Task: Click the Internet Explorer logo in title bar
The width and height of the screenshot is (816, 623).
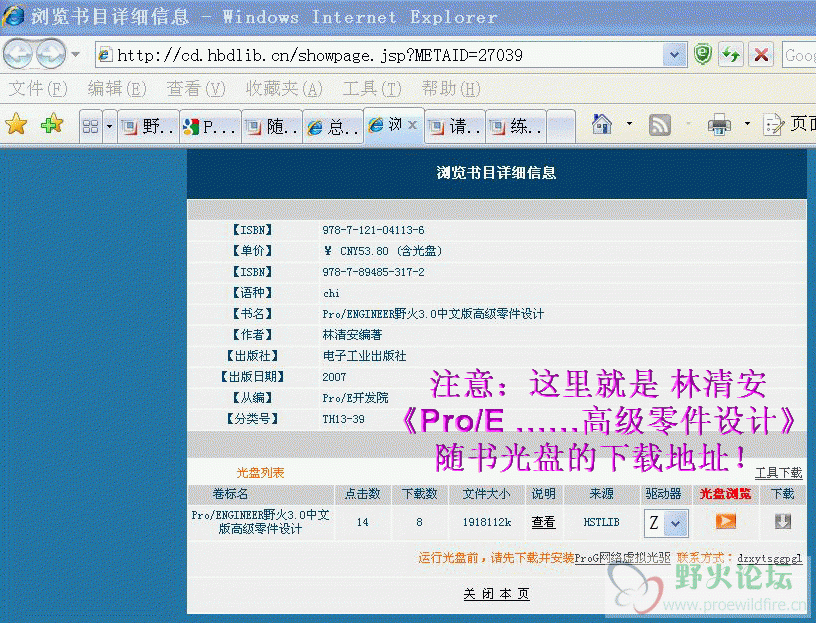Action: [x=13, y=15]
